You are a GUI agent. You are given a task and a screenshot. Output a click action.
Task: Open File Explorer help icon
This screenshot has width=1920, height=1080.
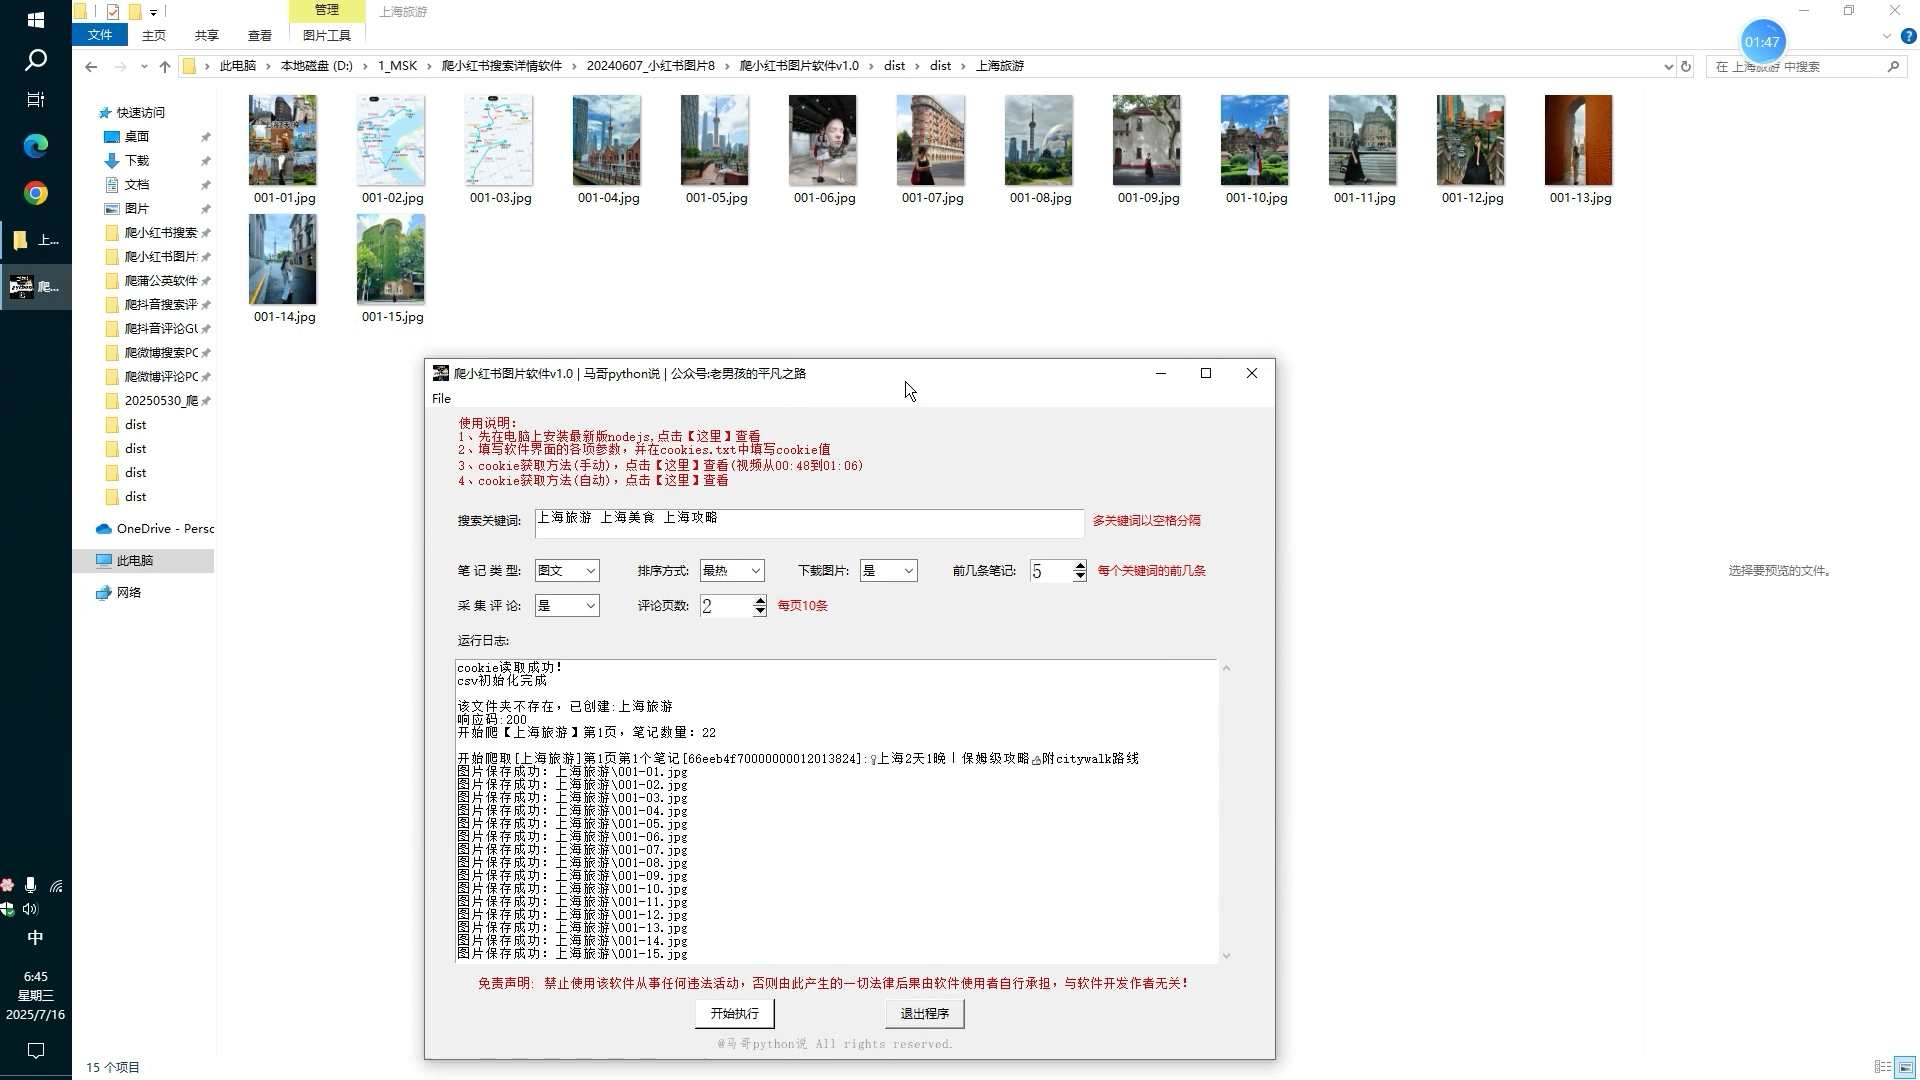pyautogui.click(x=1908, y=36)
